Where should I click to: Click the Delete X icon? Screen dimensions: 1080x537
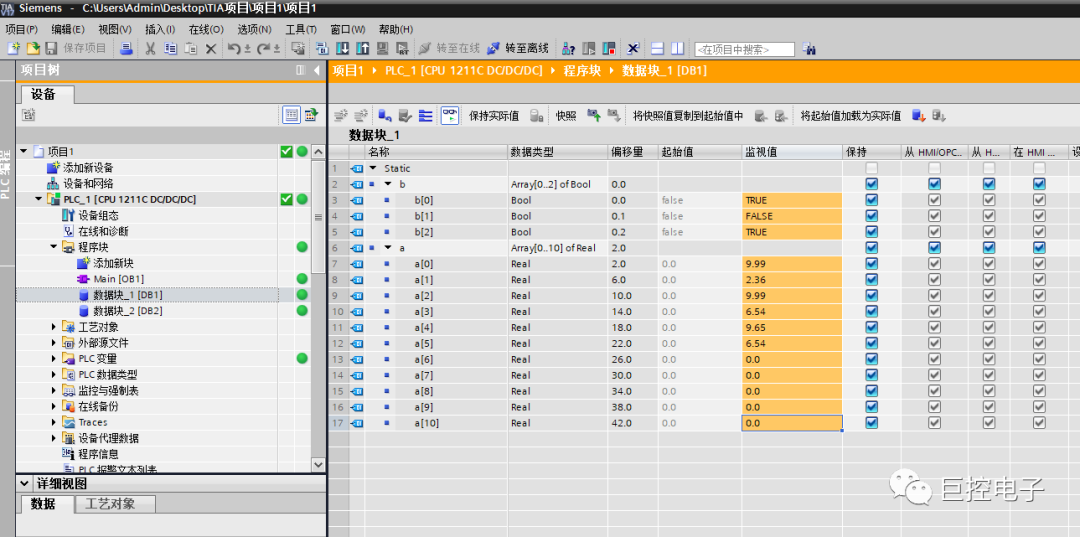[x=211, y=49]
